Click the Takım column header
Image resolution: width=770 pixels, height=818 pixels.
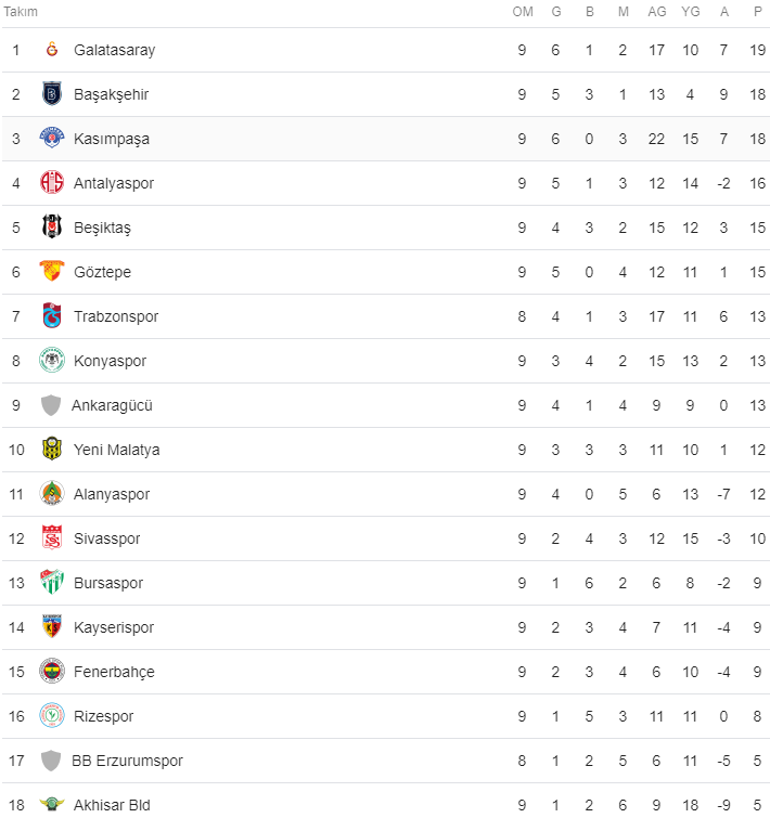point(21,12)
